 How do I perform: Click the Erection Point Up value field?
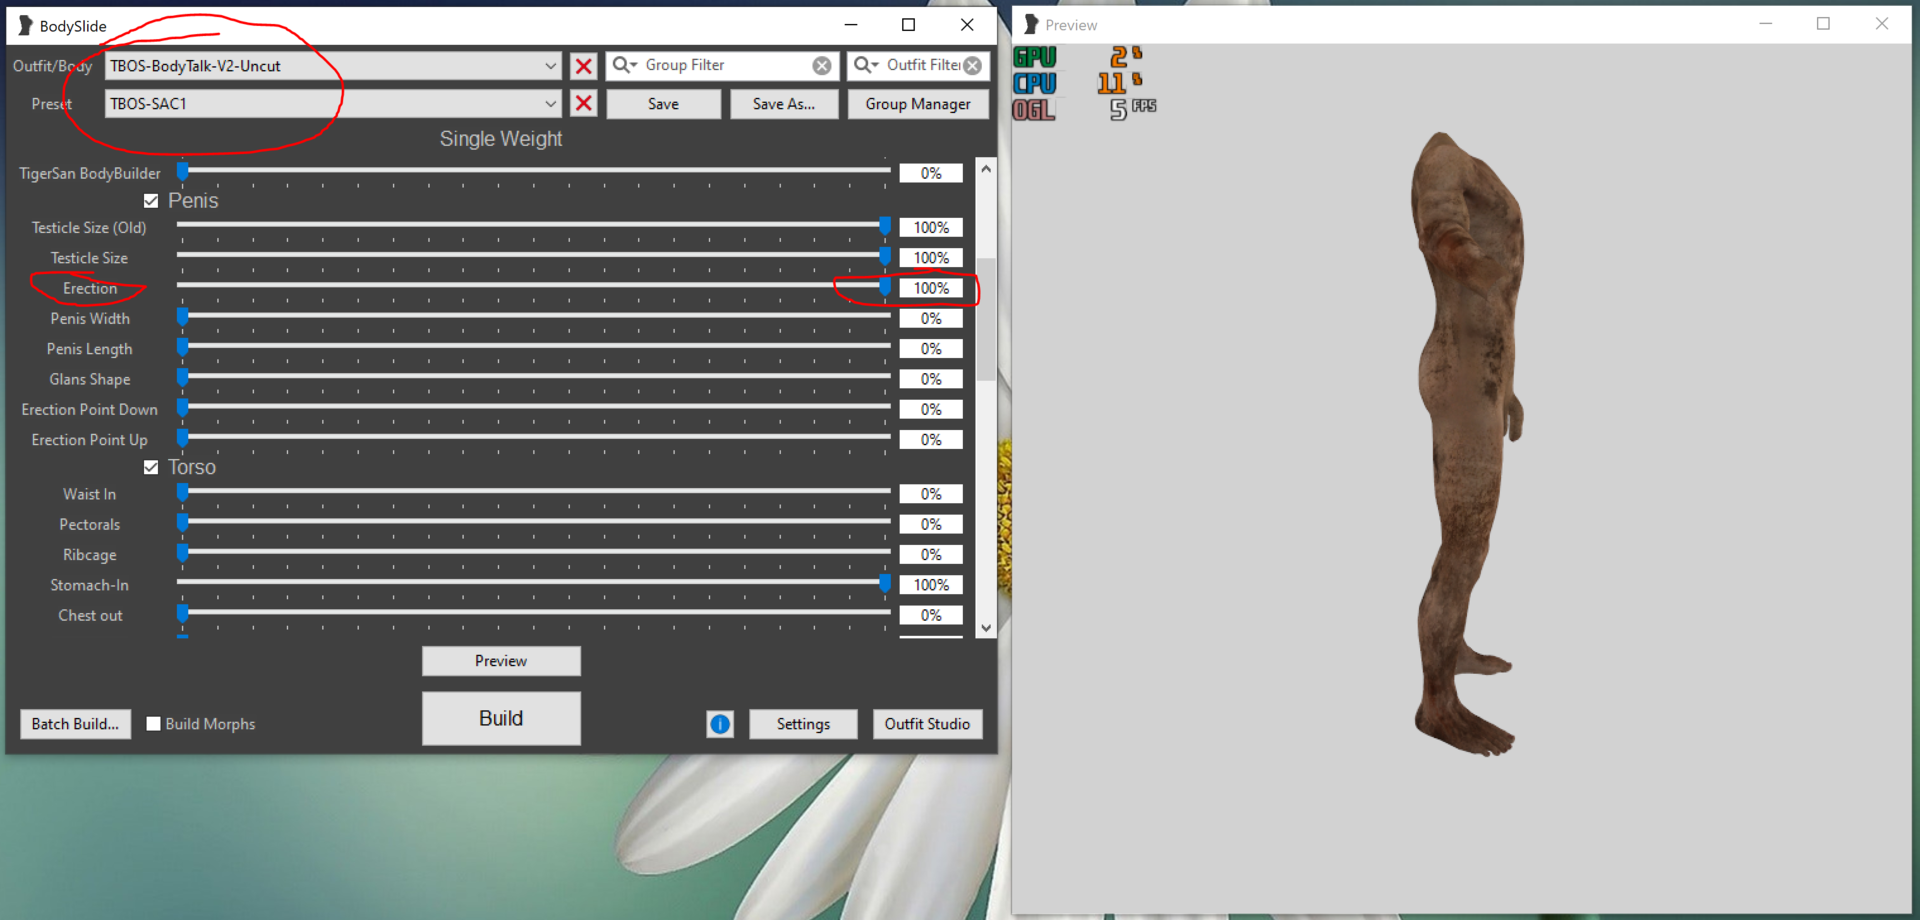[x=931, y=440]
